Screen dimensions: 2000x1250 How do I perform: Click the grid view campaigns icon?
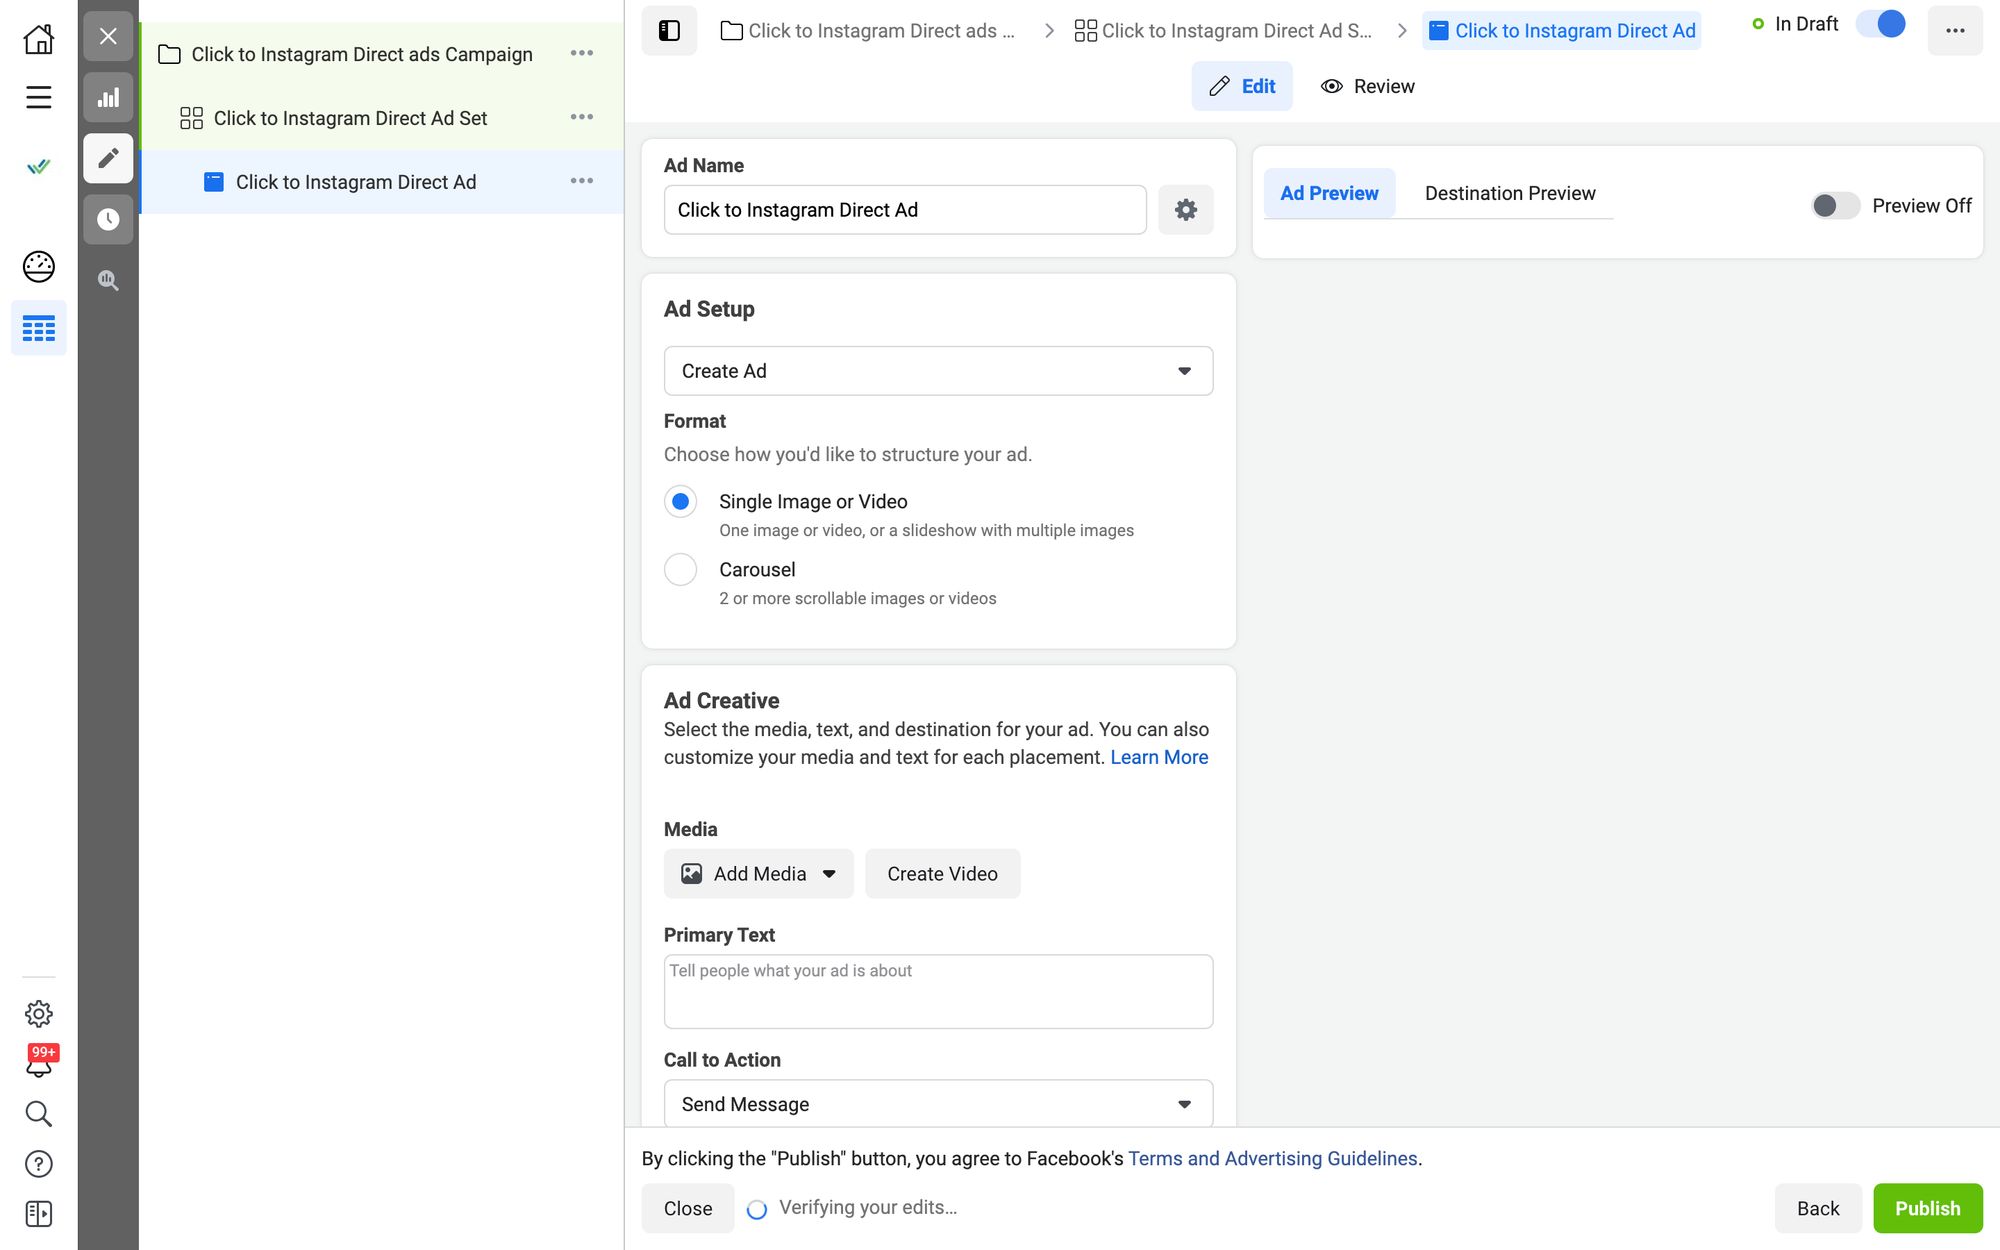click(x=39, y=328)
